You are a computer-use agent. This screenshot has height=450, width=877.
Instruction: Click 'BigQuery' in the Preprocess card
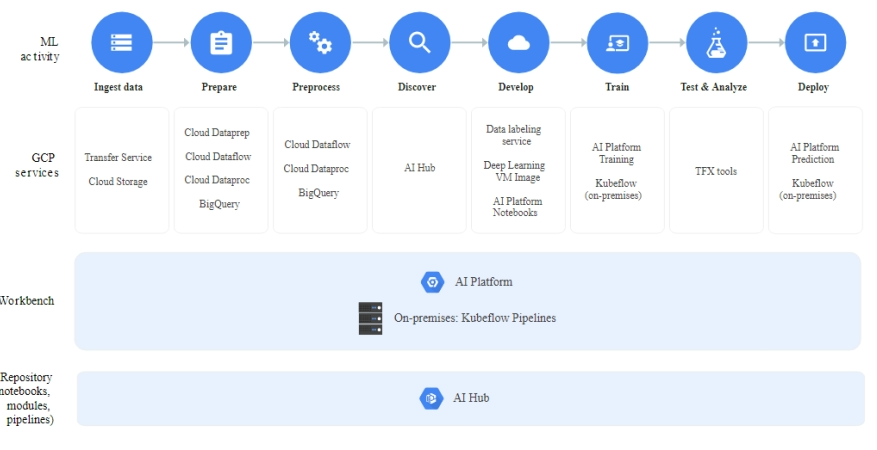318,193
